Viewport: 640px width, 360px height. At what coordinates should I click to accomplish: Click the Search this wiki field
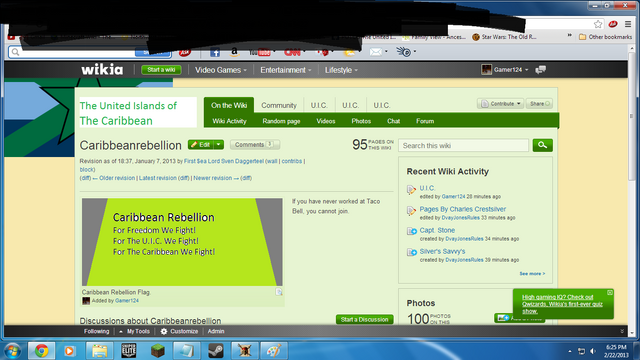(x=463, y=146)
